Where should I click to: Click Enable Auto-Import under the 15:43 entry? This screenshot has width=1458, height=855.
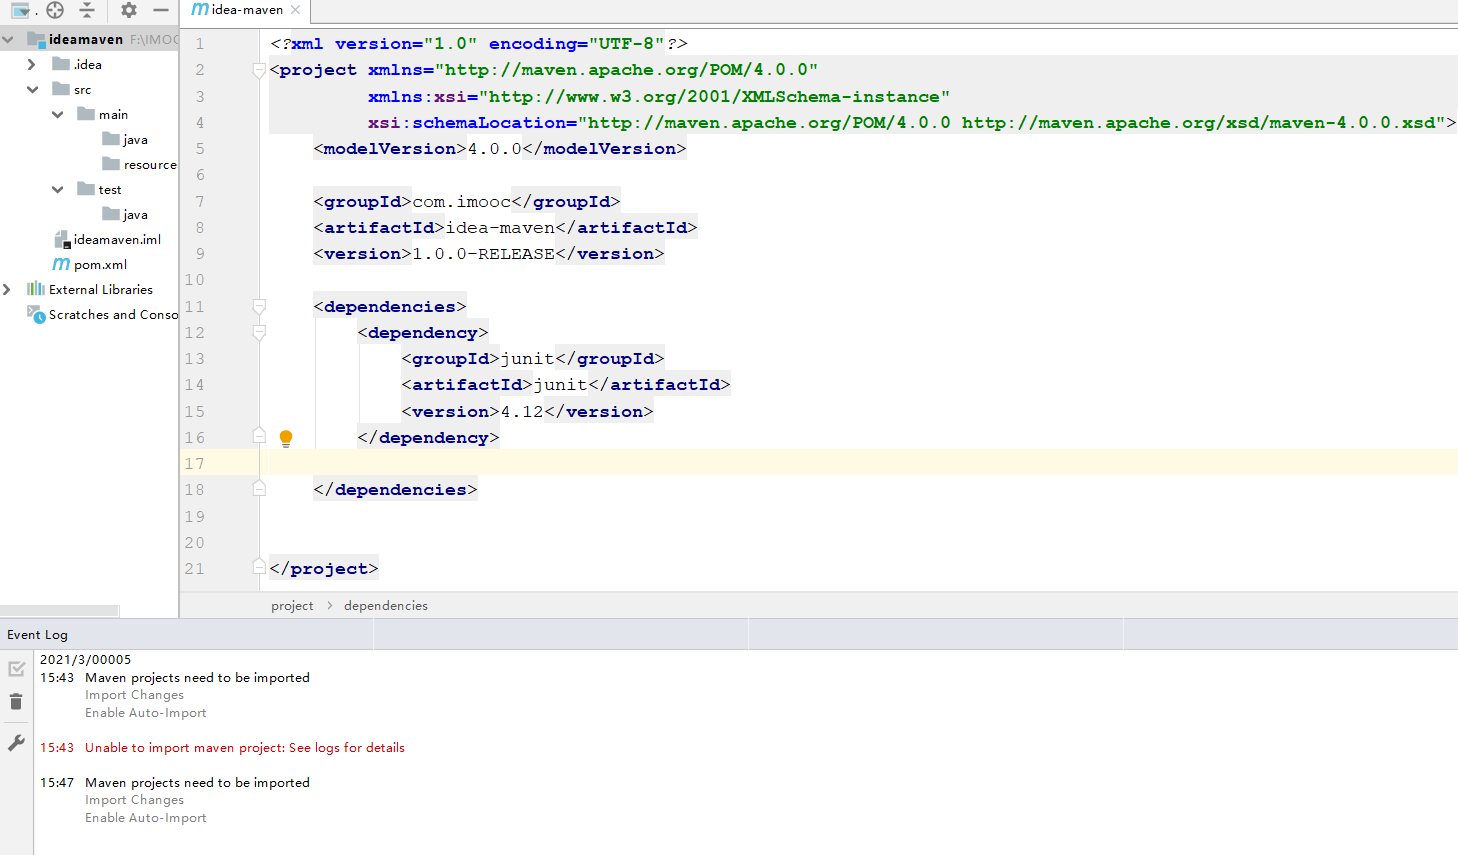click(x=146, y=713)
